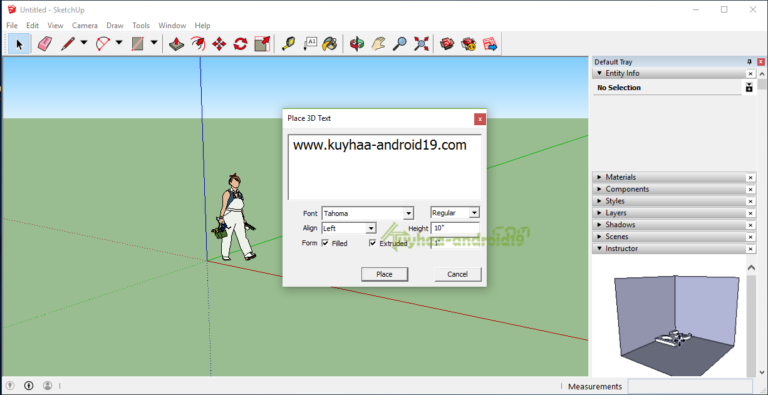Click the credits info status bar icon
The width and height of the screenshot is (768, 395).
28,386
